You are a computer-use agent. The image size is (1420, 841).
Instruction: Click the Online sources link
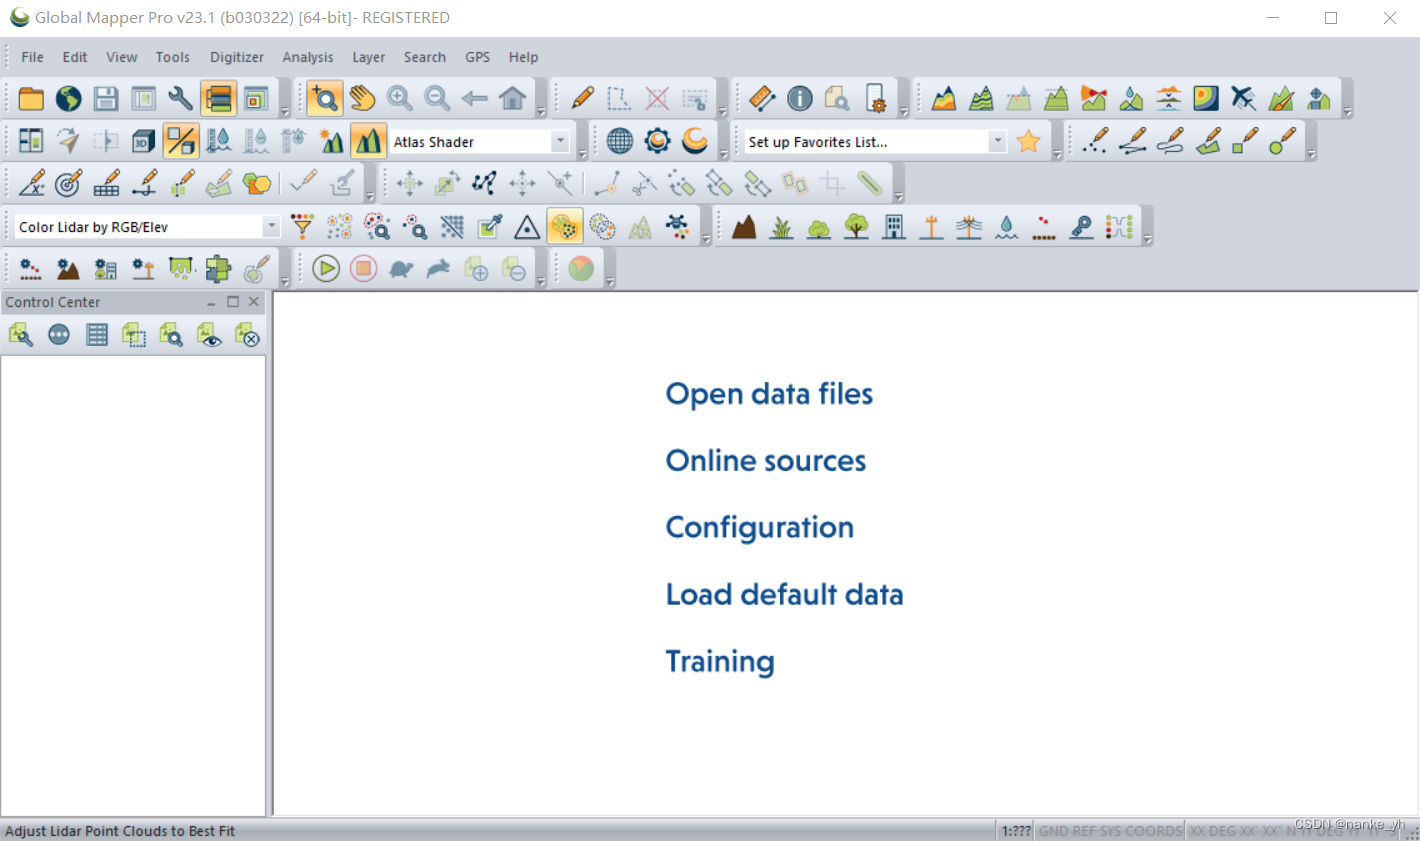click(x=766, y=460)
